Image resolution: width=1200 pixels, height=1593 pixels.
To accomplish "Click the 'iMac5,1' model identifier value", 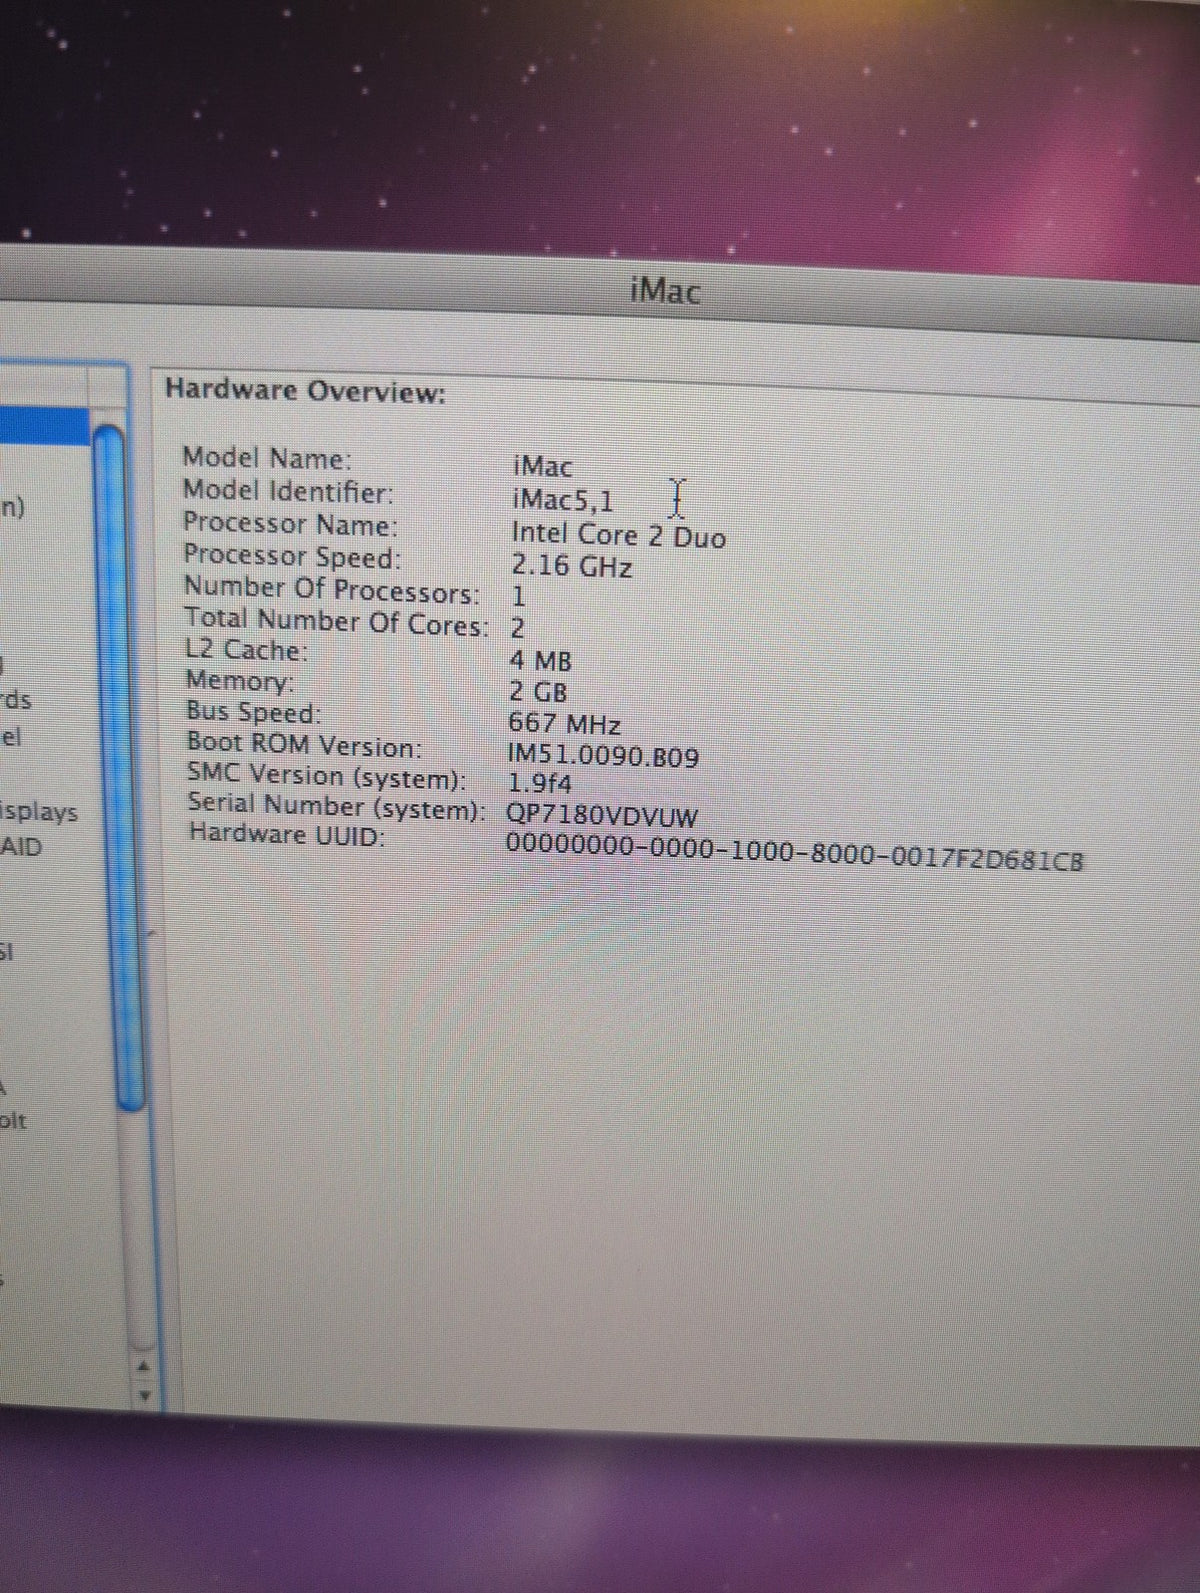I will (562, 499).
